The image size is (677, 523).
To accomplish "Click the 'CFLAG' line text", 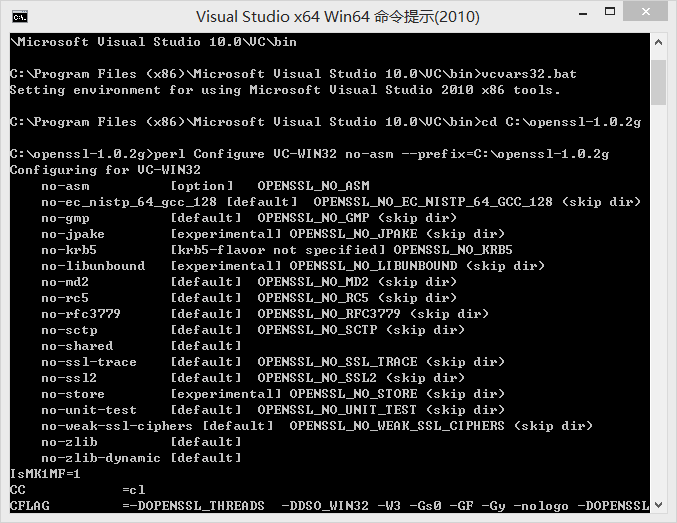I will click(30, 506).
